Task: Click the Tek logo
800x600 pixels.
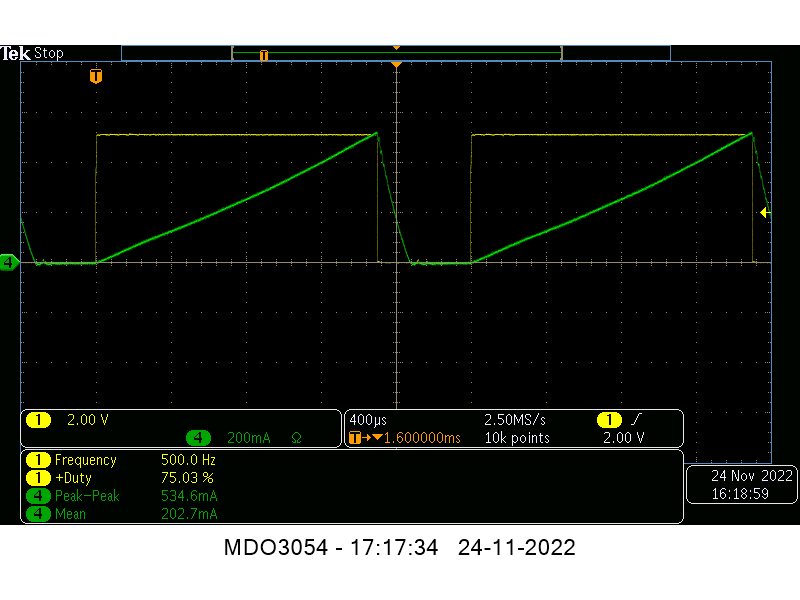Action: (x=16, y=53)
